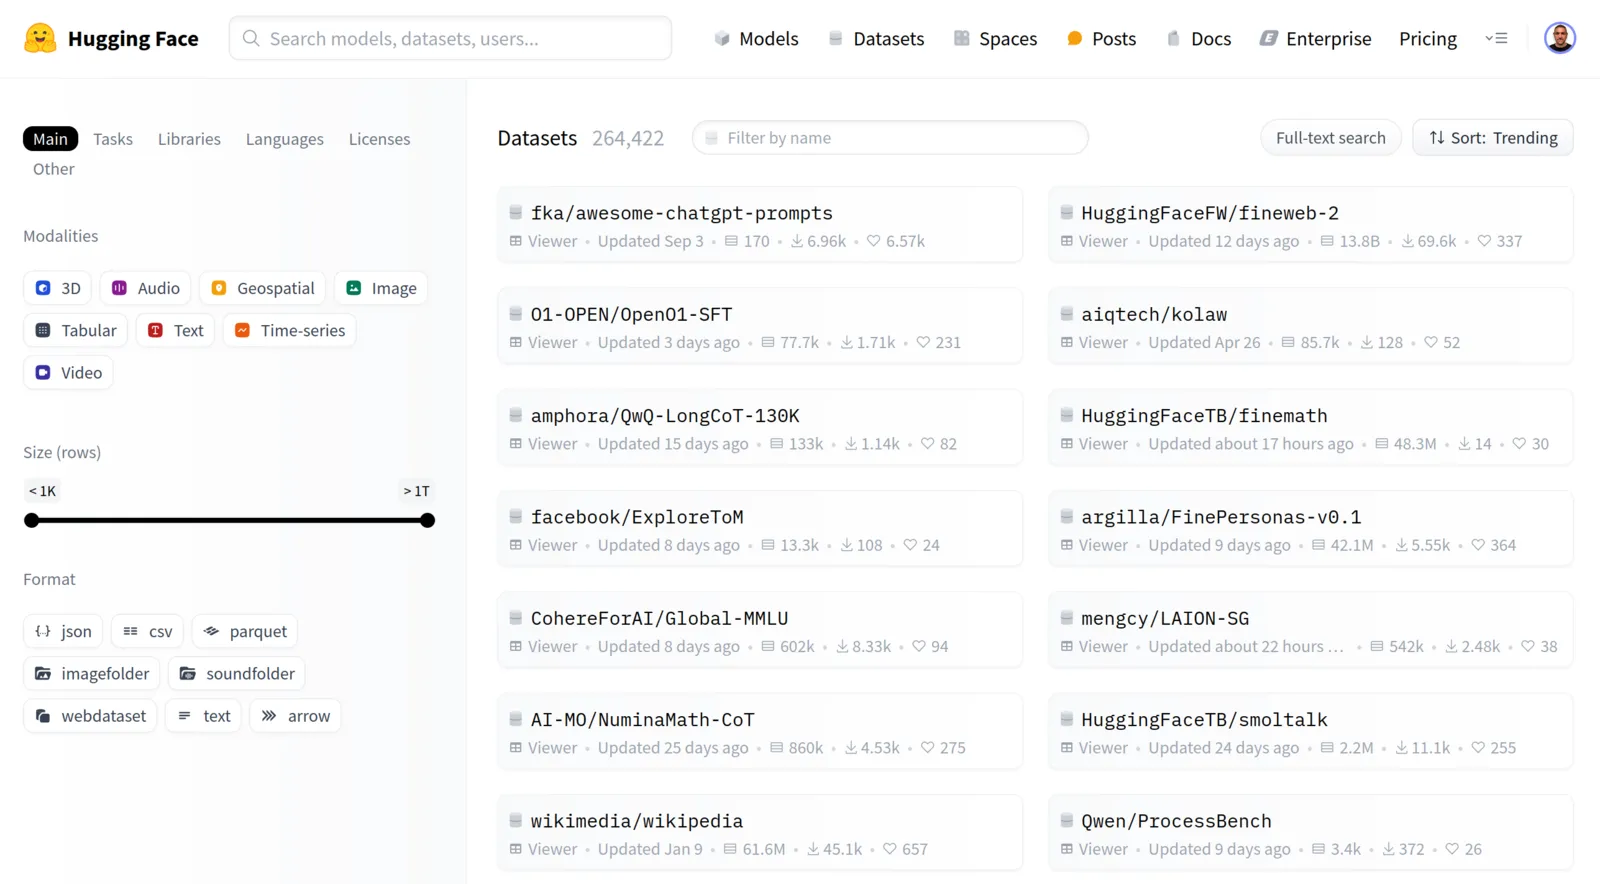Screen dimensions: 1600x884
Task: Click the Full-text search button
Action: pyautogui.click(x=1330, y=137)
